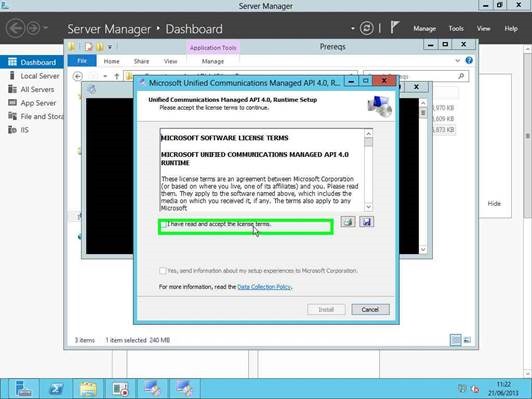This screenshot has width=532, height=399.
Task: Switch Explorer to large icons view
Action: [x=467, y=340]
